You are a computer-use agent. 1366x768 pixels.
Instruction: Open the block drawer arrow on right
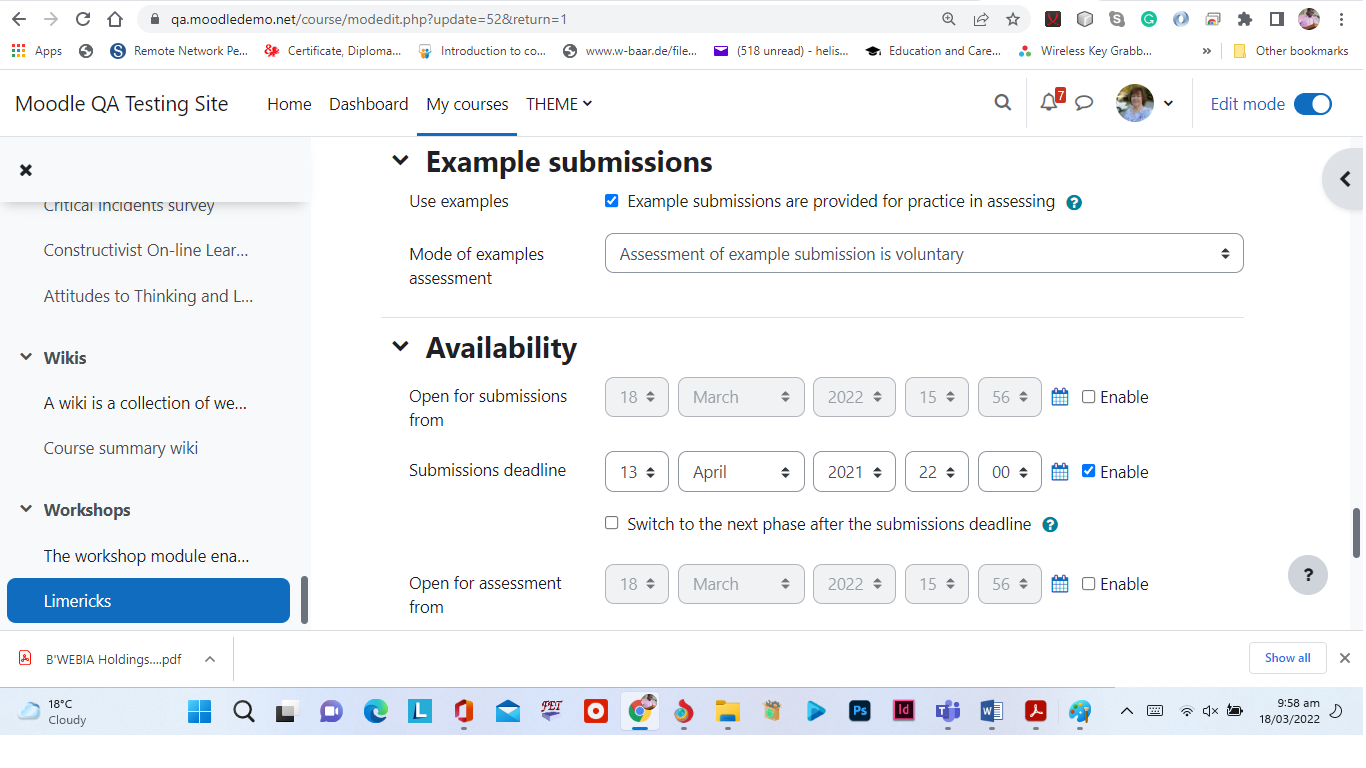click(1344, 179)
